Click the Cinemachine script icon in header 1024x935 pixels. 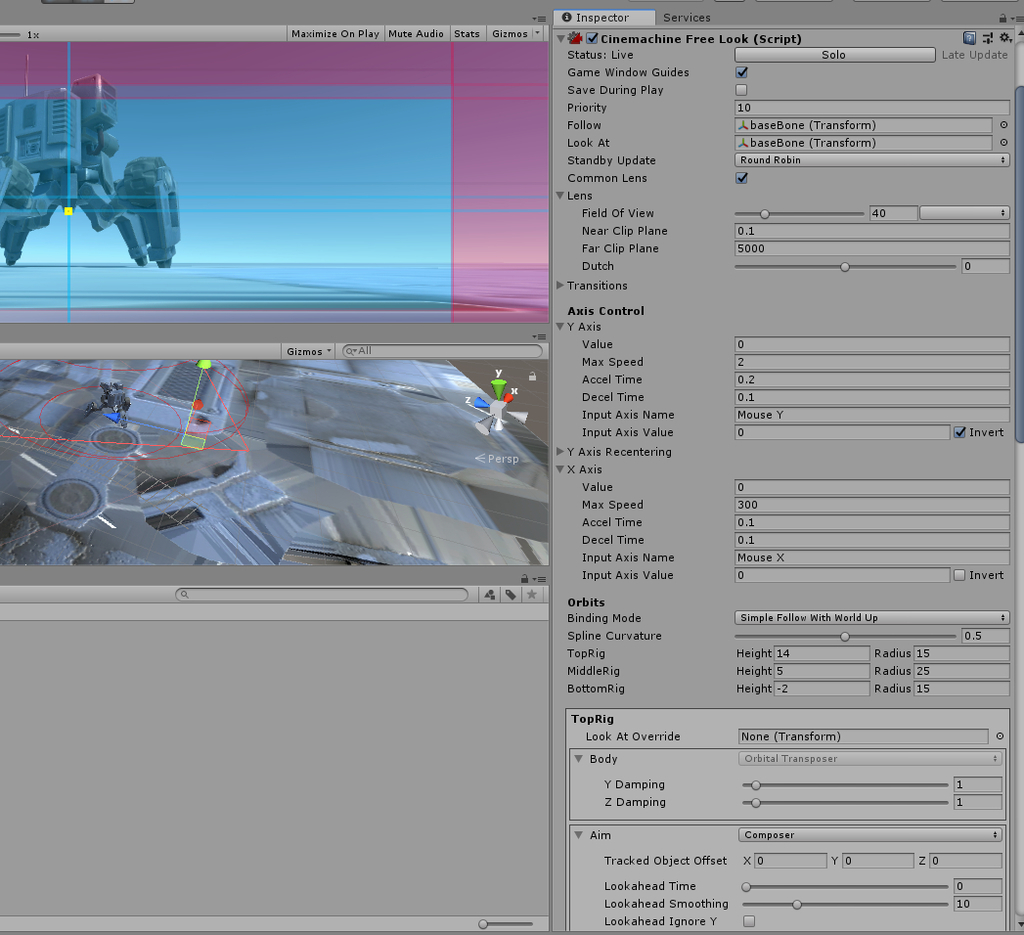pos(575,39)
